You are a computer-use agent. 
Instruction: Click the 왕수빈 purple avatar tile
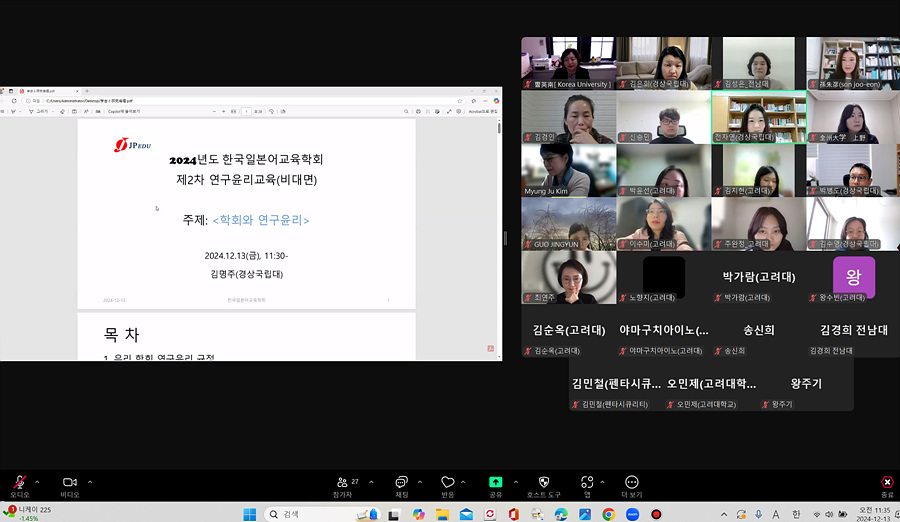(x=853, y=277)
